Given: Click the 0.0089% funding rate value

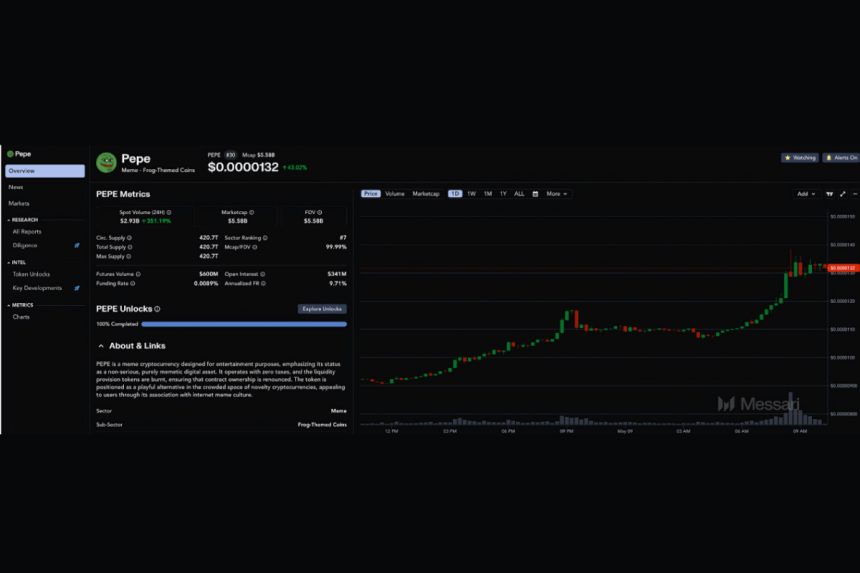Looking at the screenshot, I should coord(206,283).
